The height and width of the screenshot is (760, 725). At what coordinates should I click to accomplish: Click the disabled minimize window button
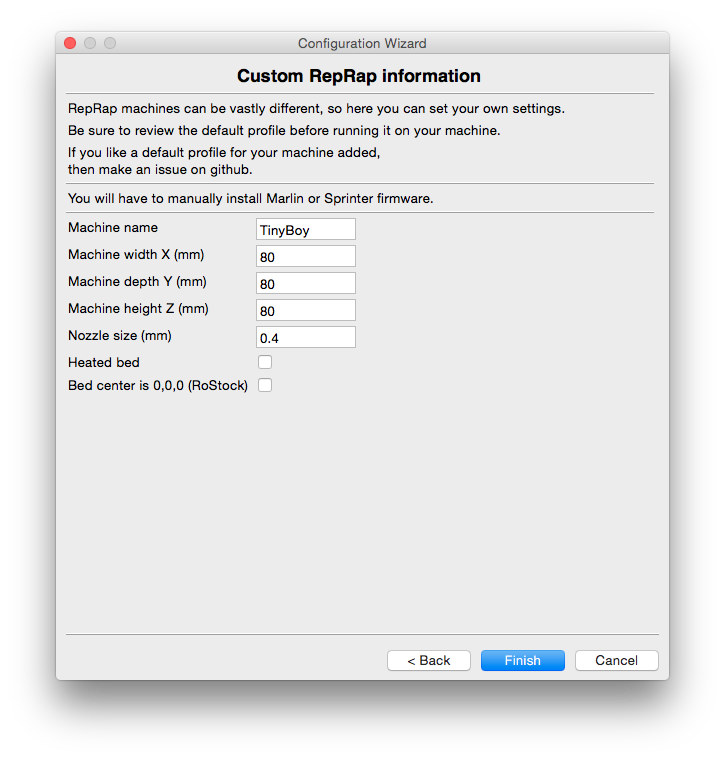[90, 43]
